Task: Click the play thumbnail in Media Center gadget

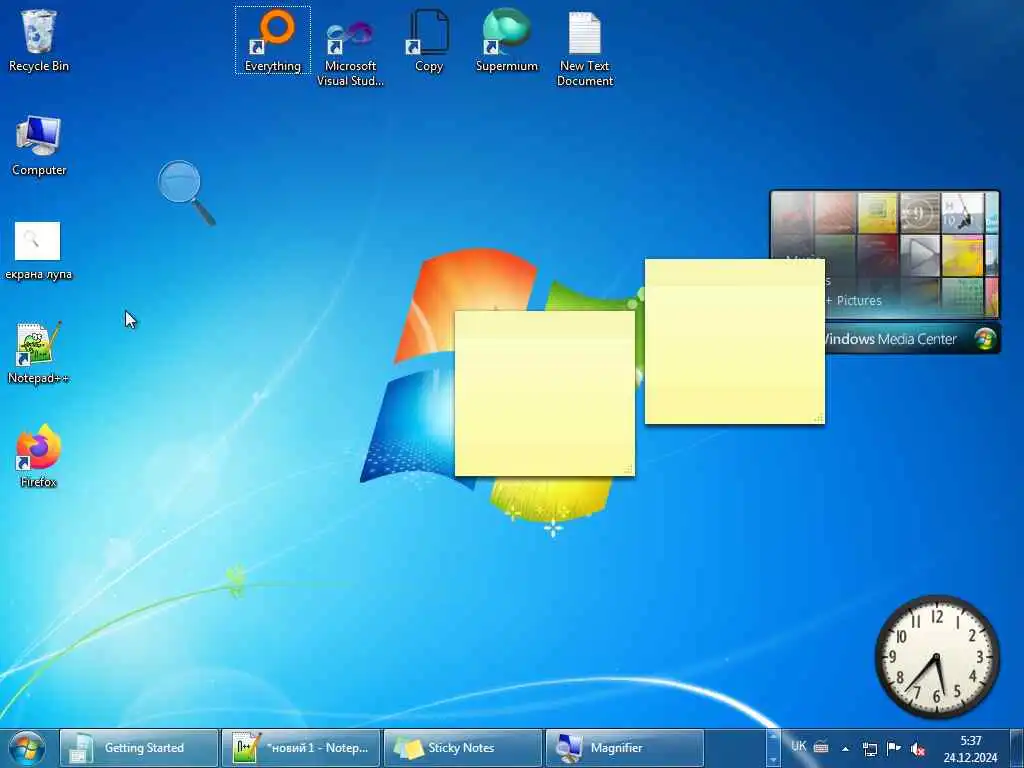Action: click(920, 255)
